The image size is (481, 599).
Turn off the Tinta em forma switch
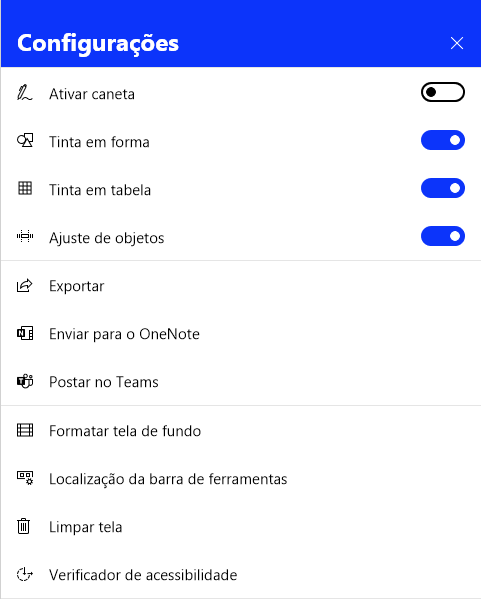coord(443,140)
